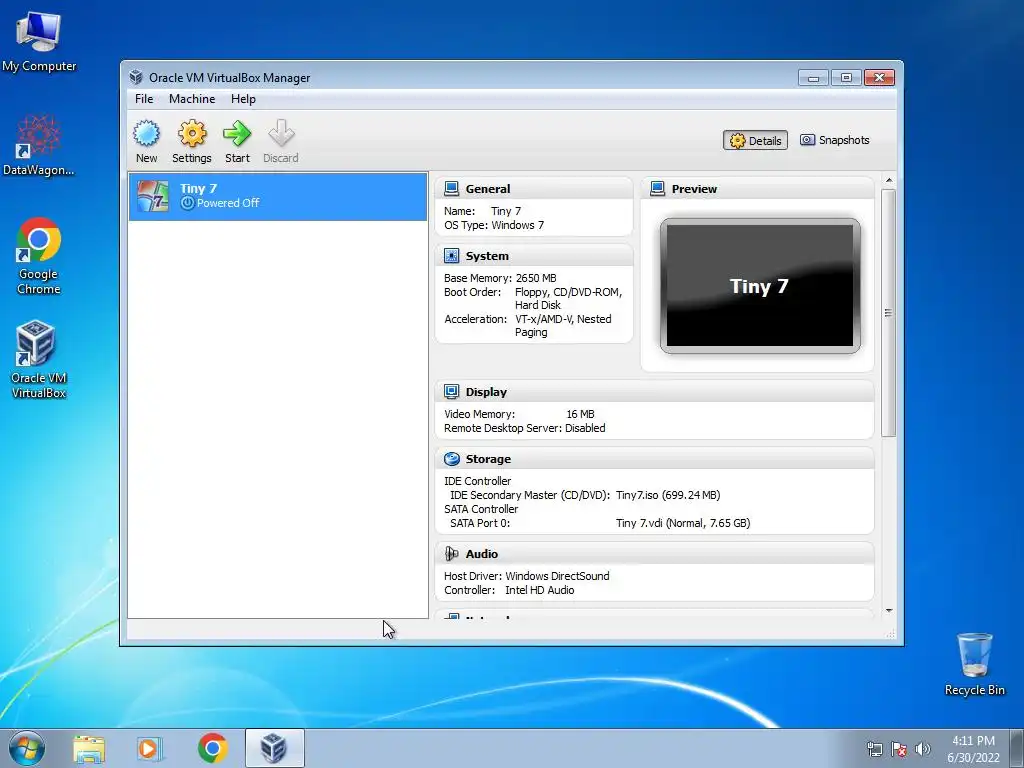Click the VirtualBox title bar cube icon

136,77
